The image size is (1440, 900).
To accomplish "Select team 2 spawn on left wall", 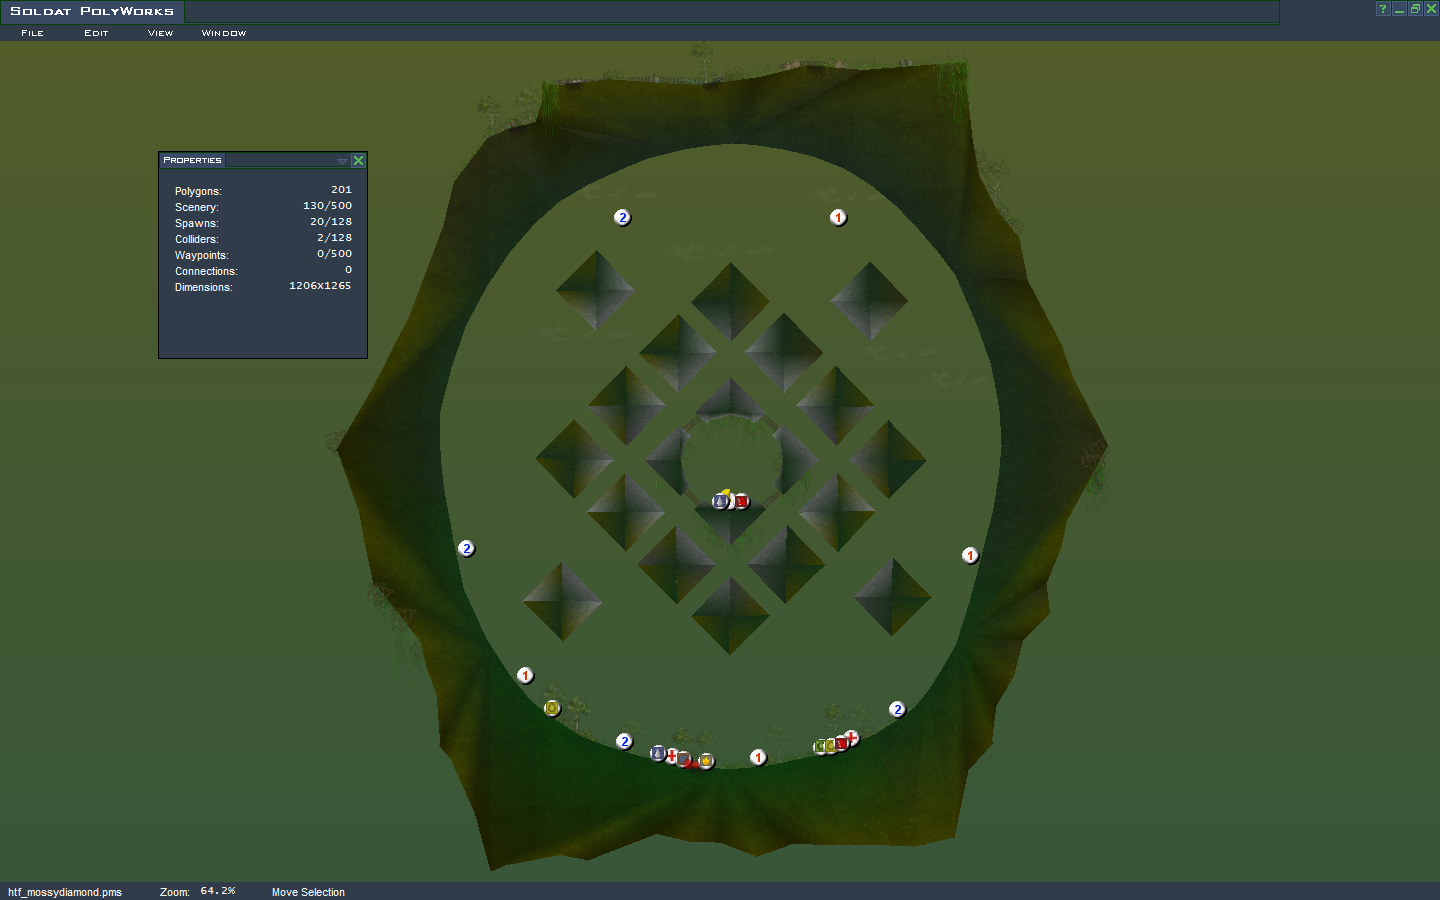I will tap(466, 549).
